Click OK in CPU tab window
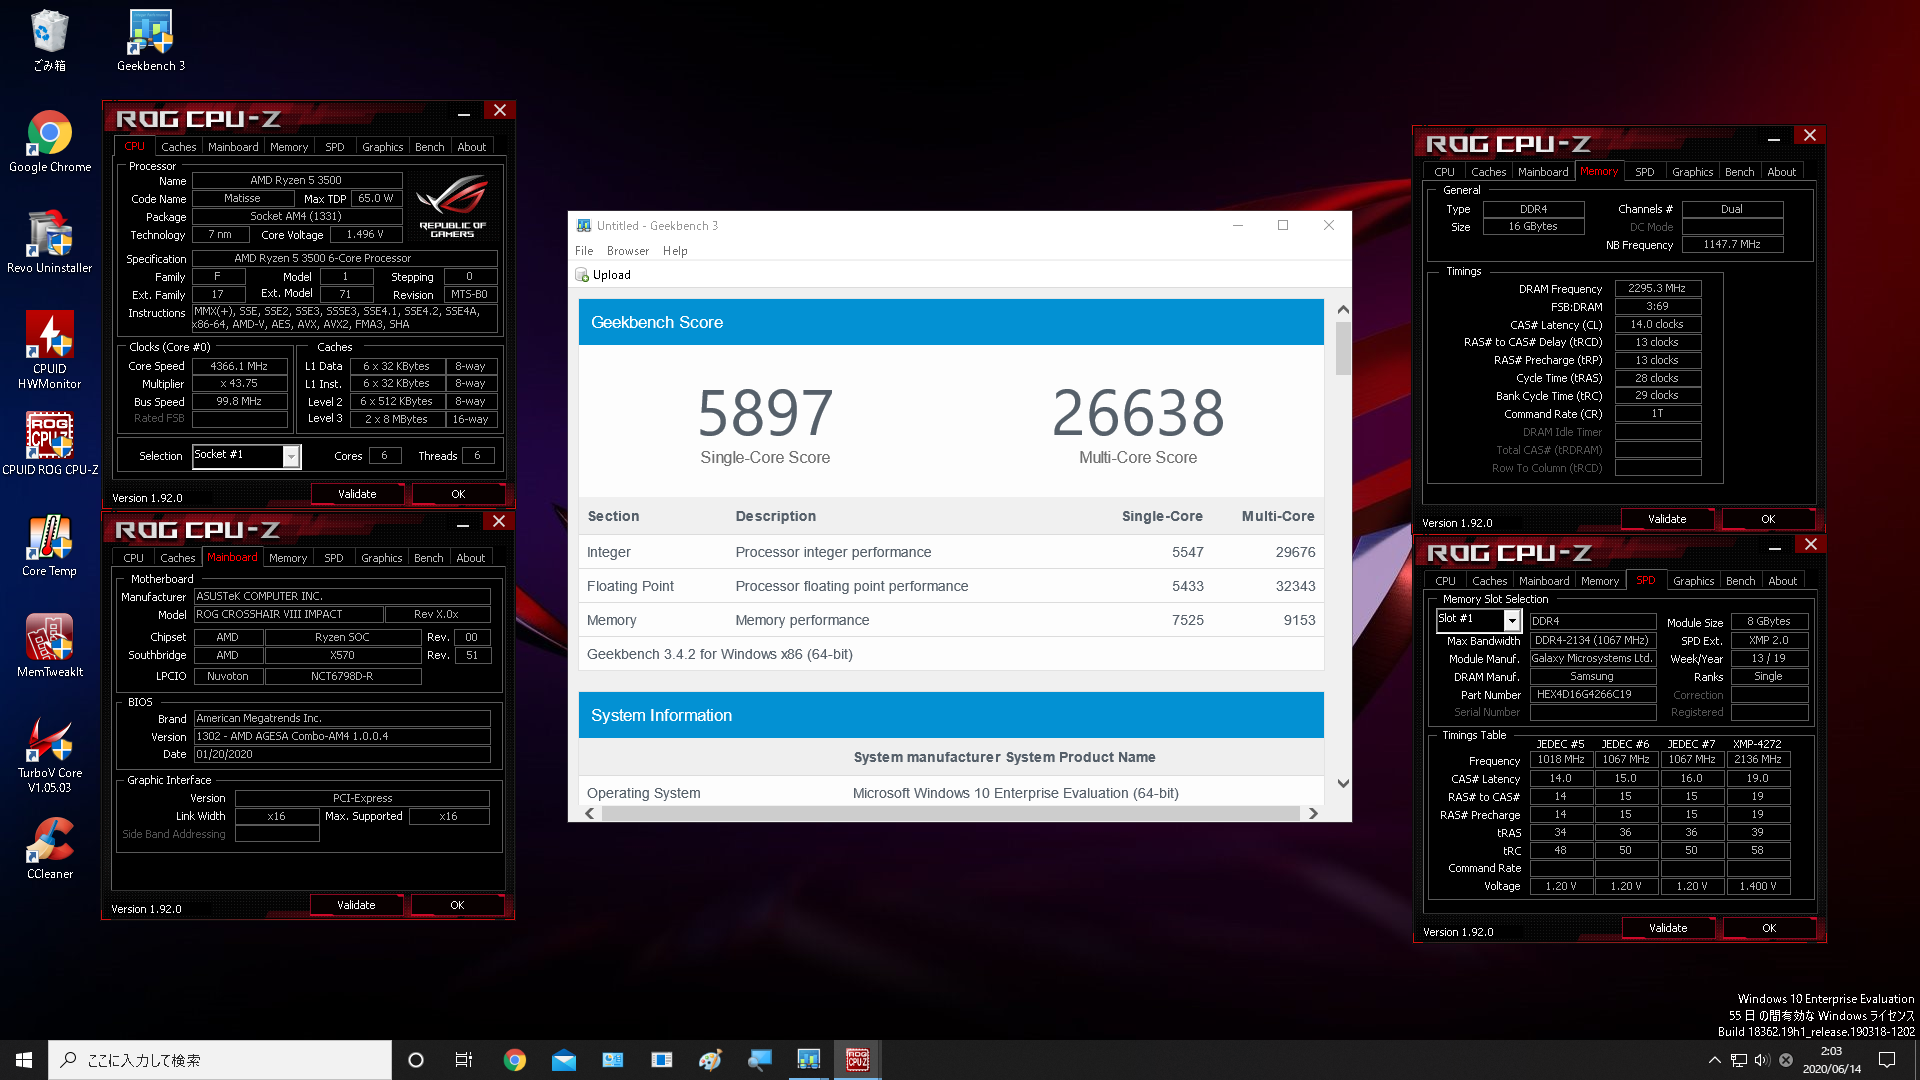This screenshot has height=1080, width=1920. pos(458,494)
